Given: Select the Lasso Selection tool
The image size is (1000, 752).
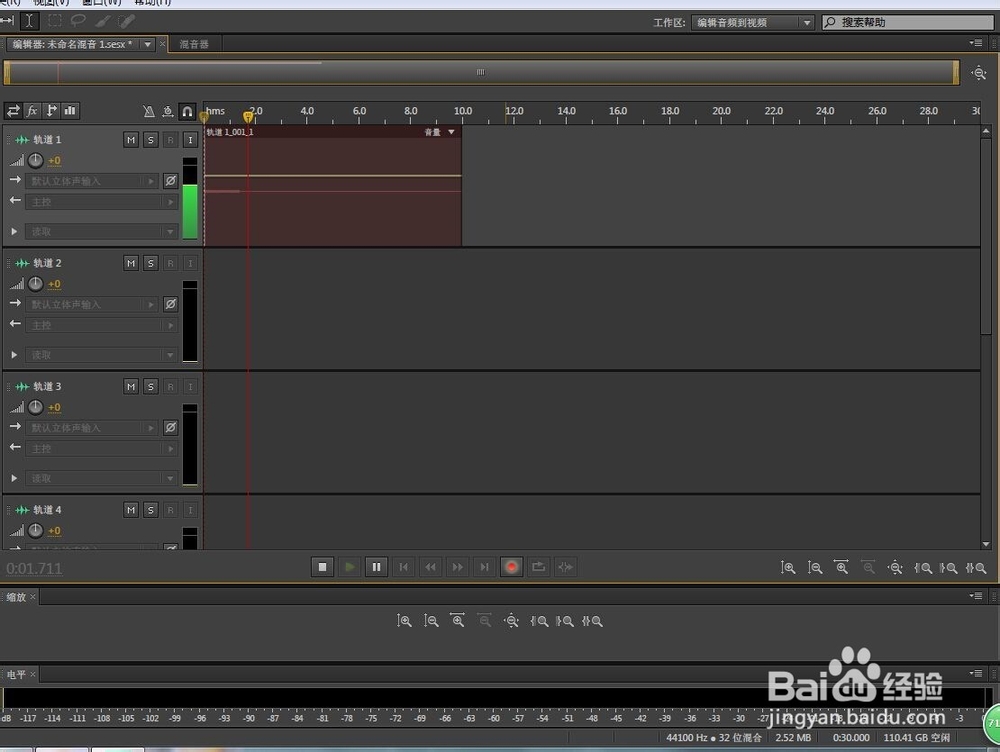Looking at the screenshot, I should tap(78, 21).
